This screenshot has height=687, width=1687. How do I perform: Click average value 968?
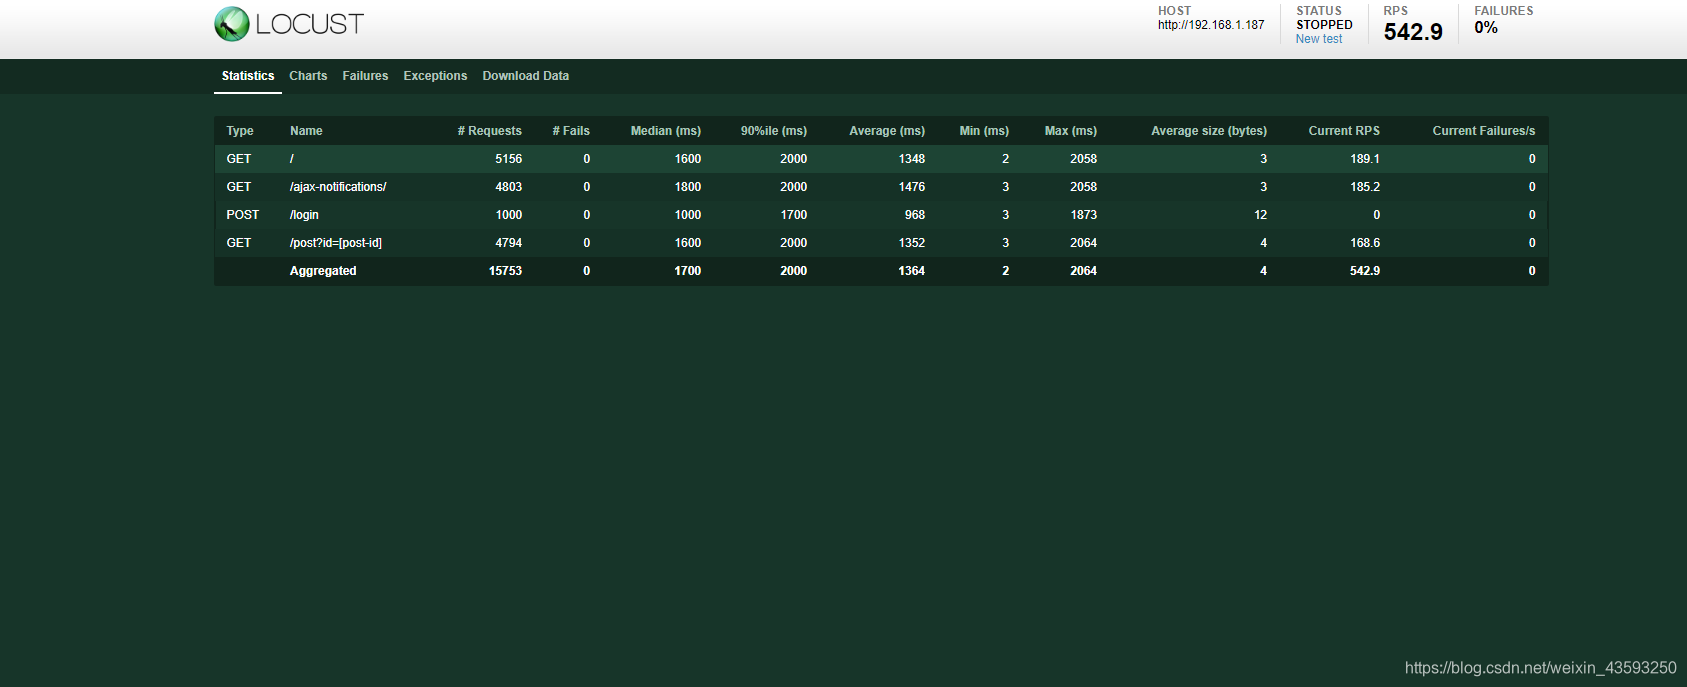(x=915, y=215)
